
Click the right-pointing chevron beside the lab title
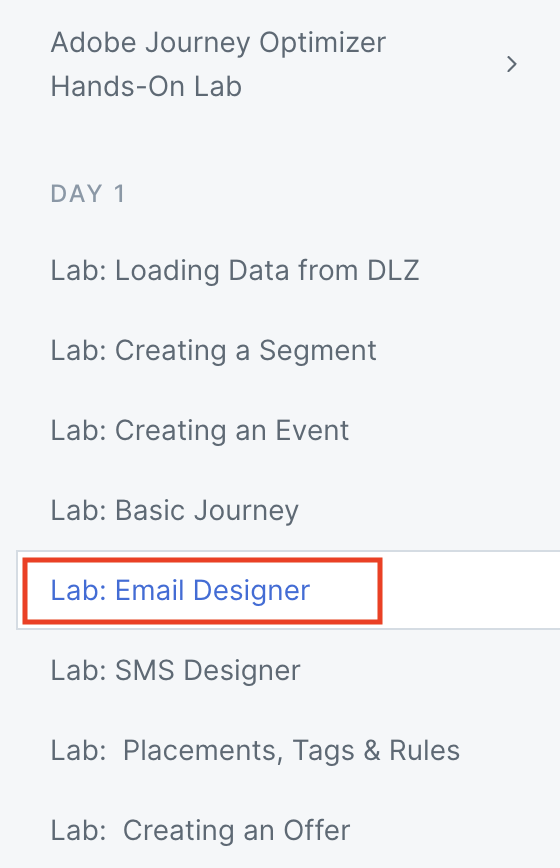click(x=512, y=64)
